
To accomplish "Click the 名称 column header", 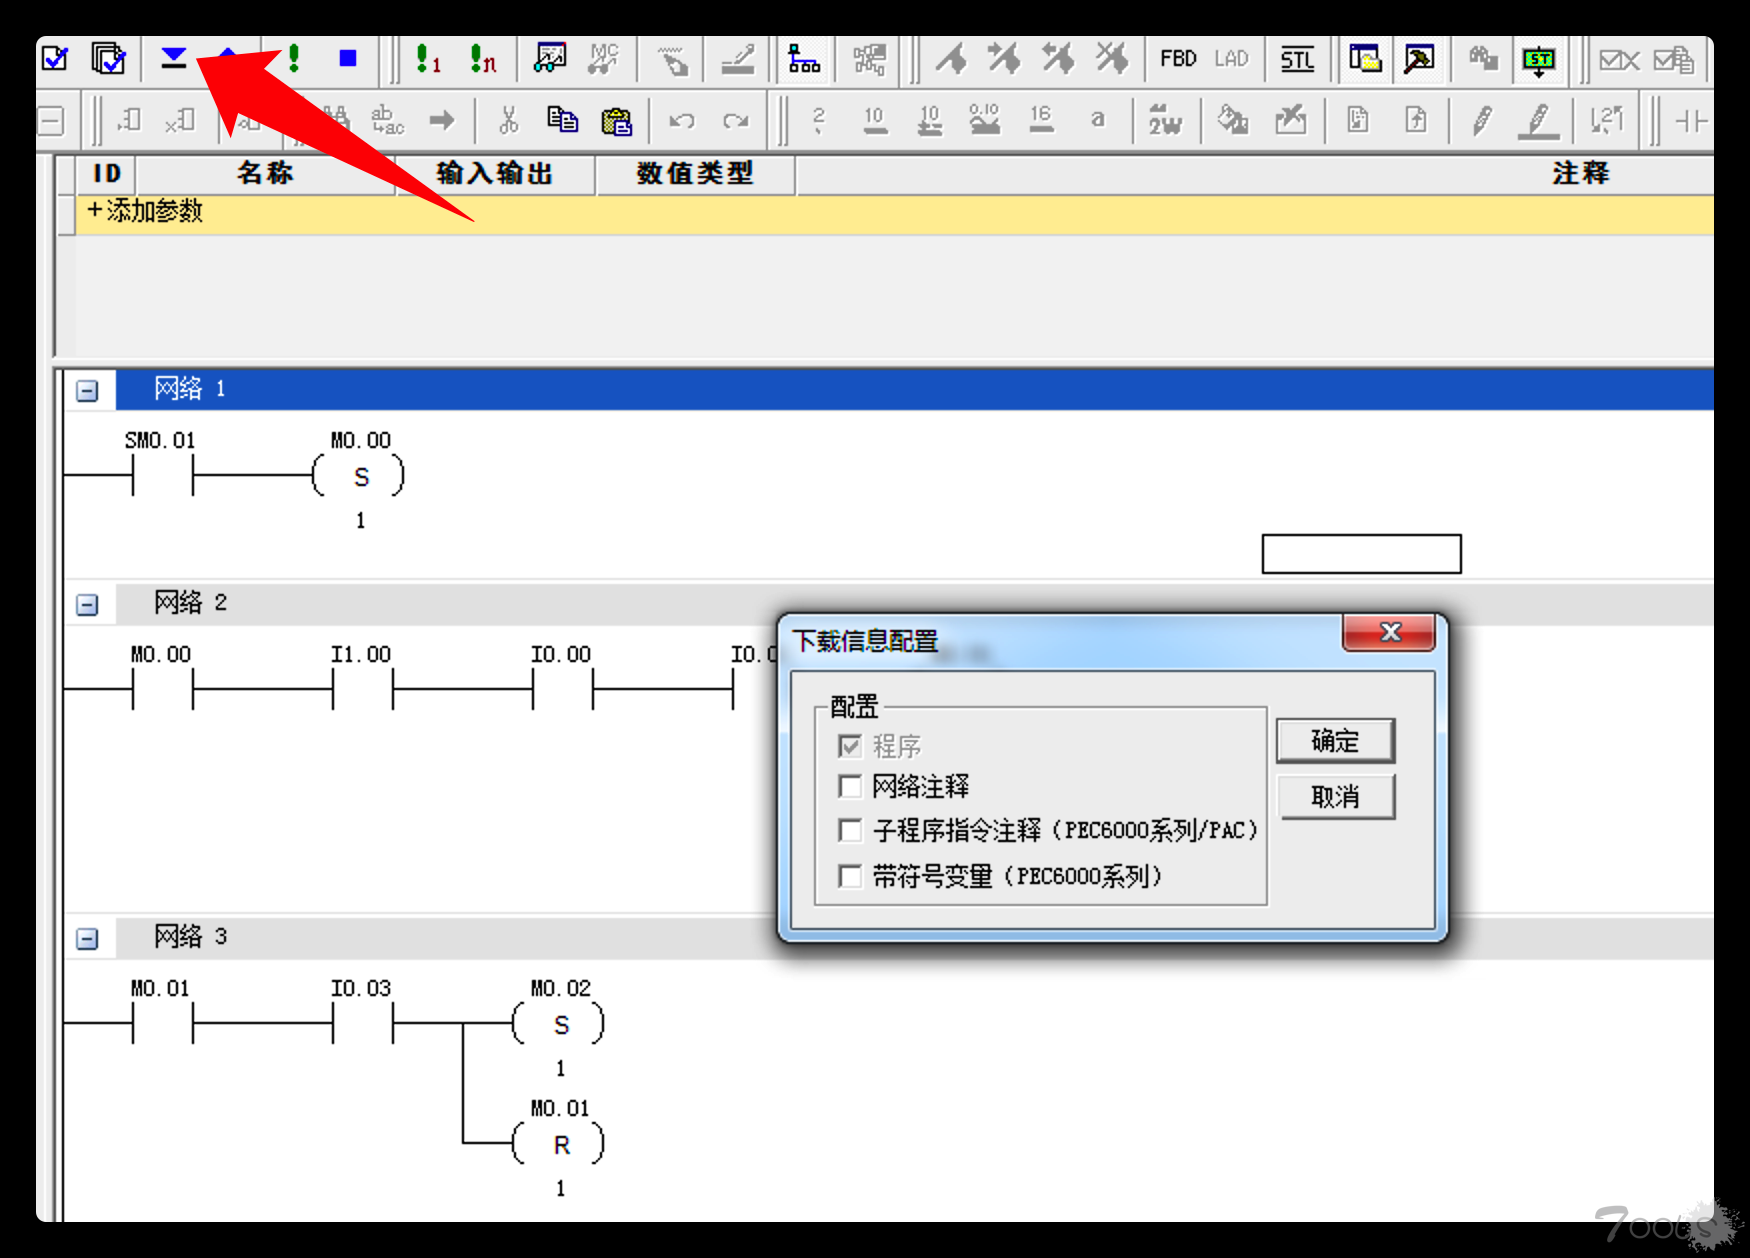I will (x=265, y=174).
